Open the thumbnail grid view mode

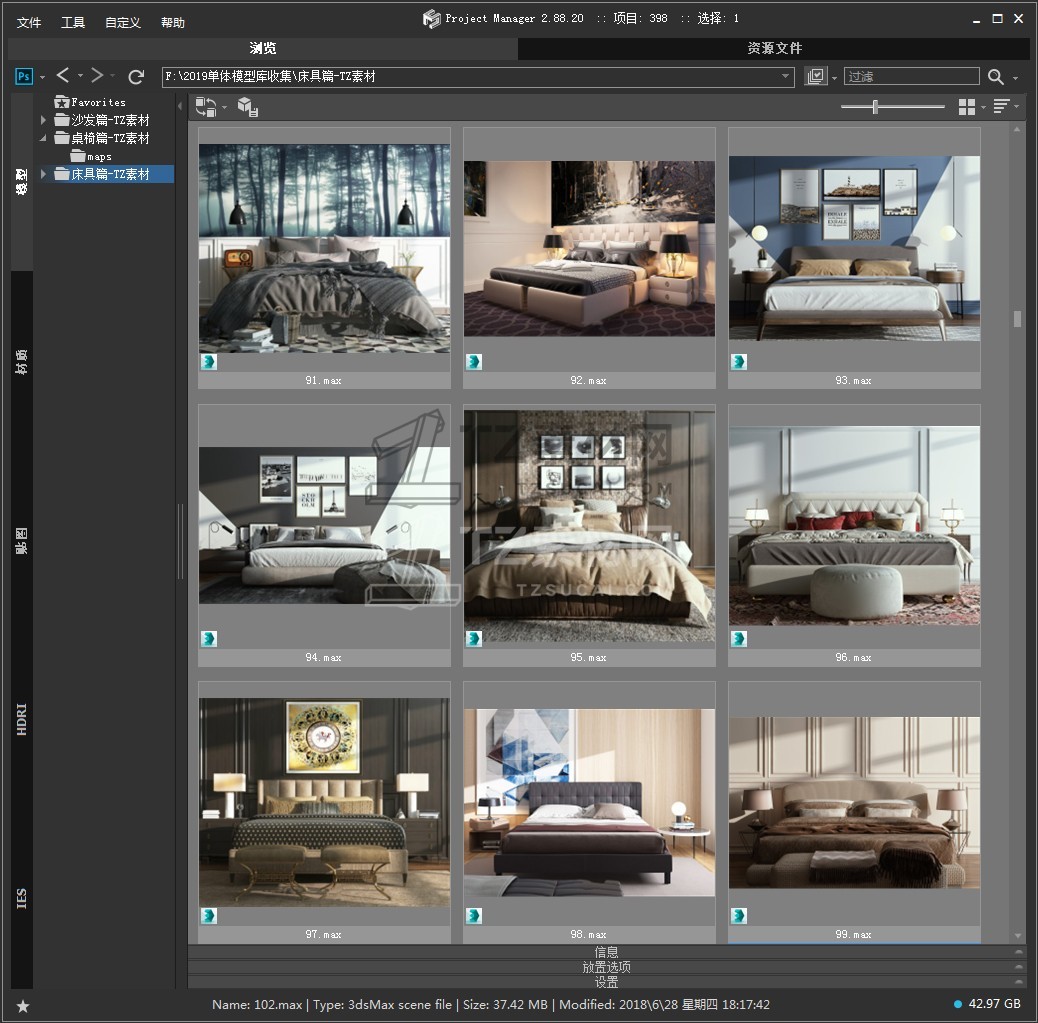point(966,107)
